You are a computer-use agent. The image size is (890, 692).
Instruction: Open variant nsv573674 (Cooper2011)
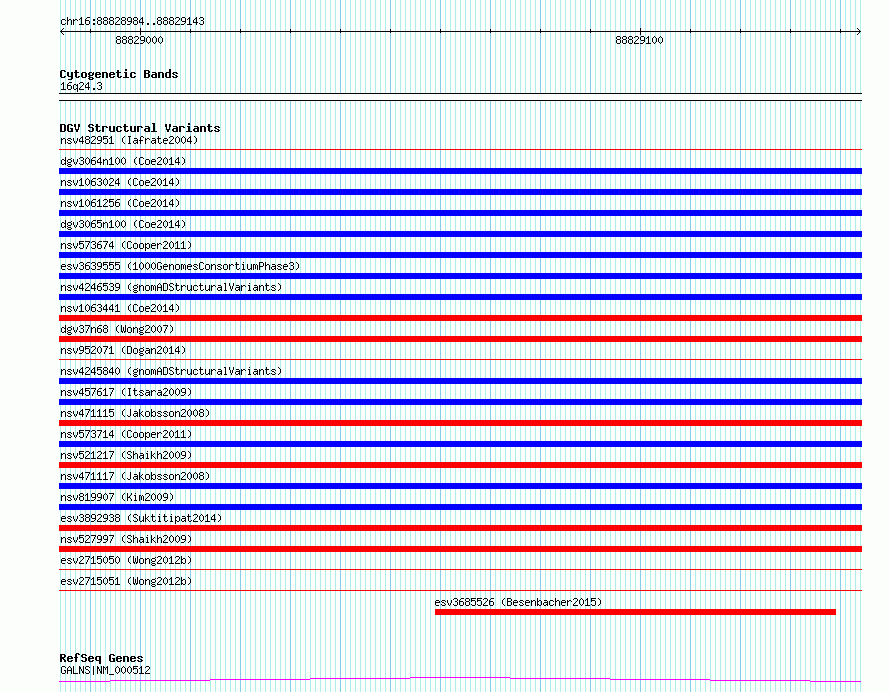126,245
